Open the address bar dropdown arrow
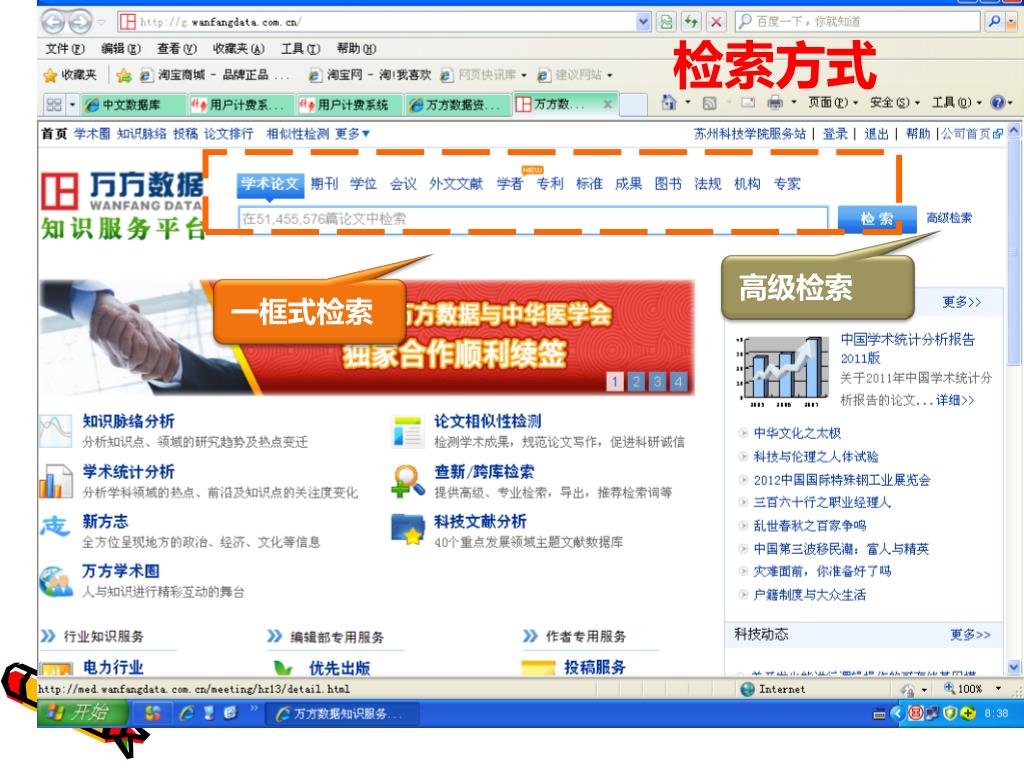1024x768 pixels. click(643, 22)
